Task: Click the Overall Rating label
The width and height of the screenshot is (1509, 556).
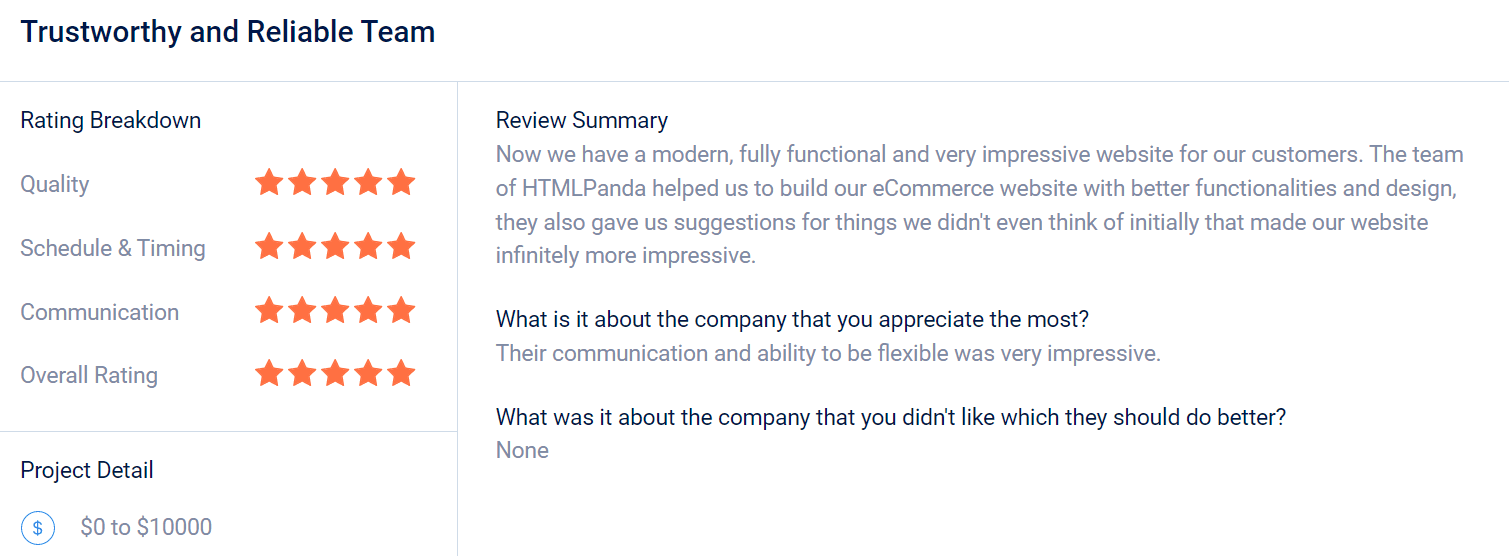Action: click(89, 375)
